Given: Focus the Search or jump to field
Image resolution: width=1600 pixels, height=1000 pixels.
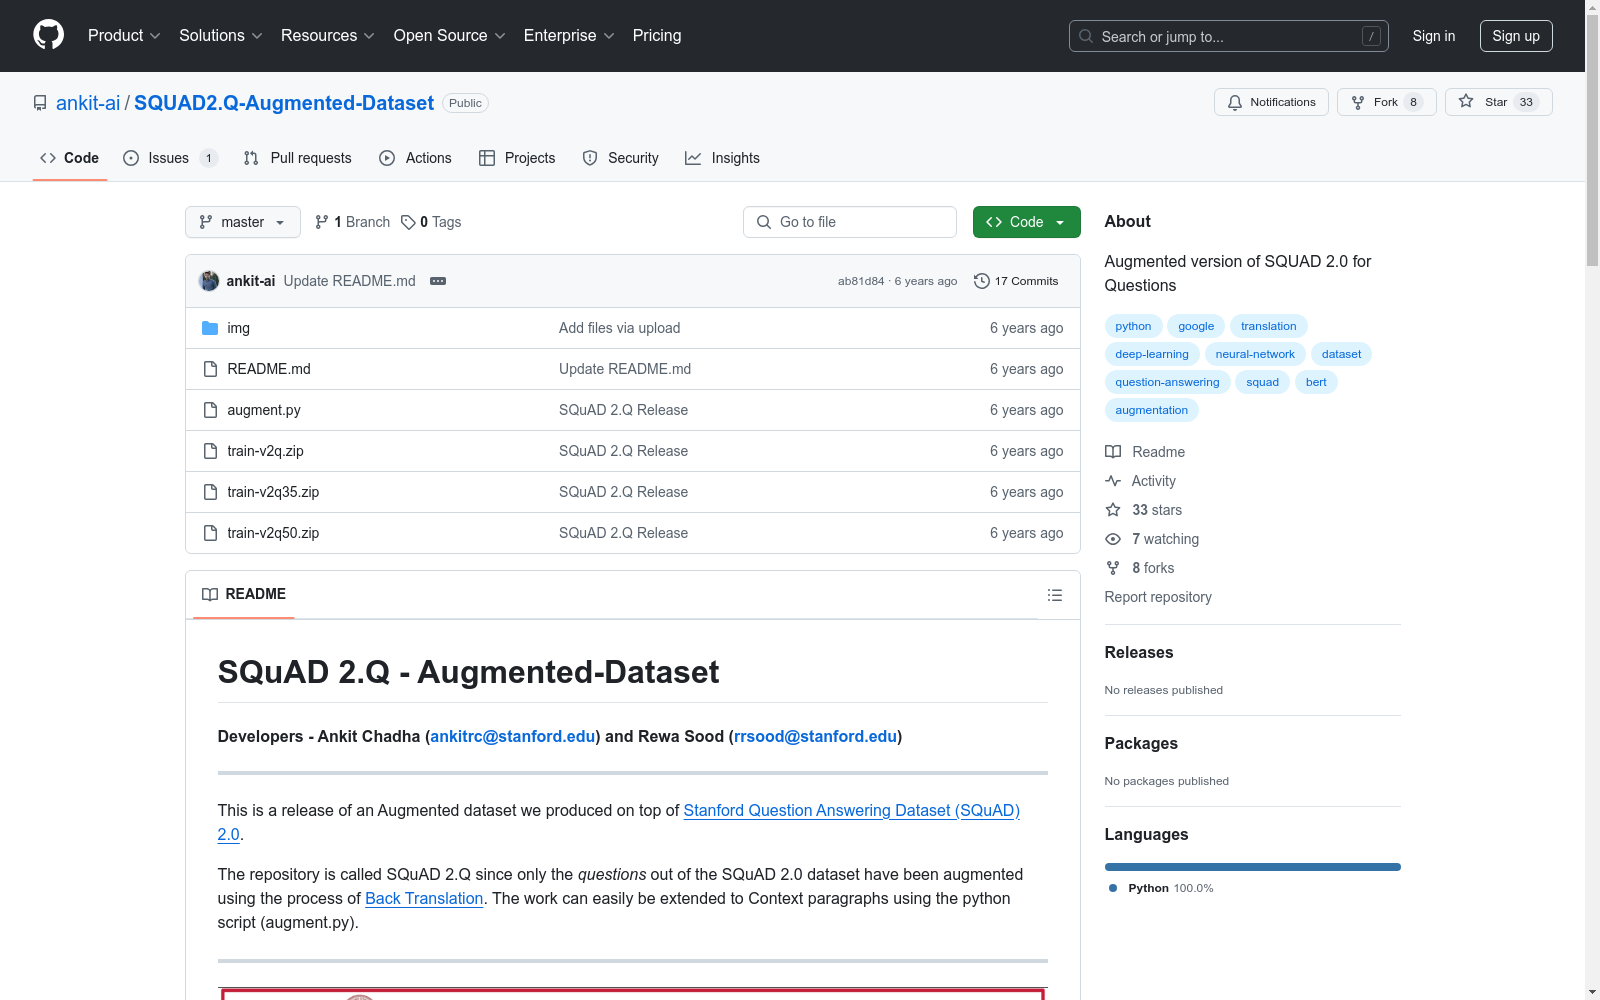Looking at the screenshot, I should point(1229,36).
